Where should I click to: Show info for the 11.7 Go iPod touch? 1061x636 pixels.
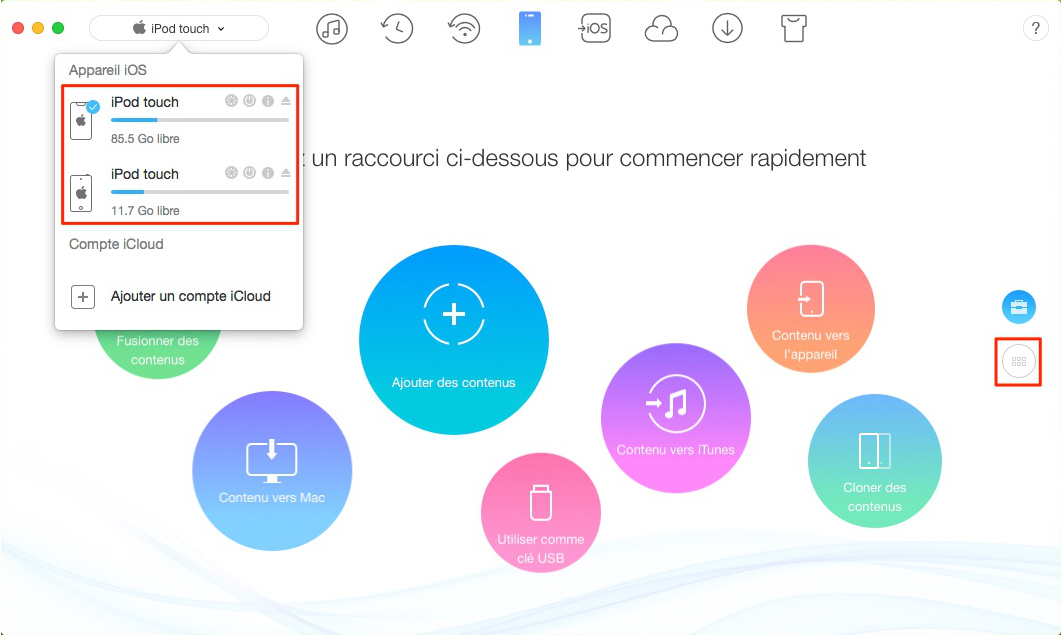[268, 173]
